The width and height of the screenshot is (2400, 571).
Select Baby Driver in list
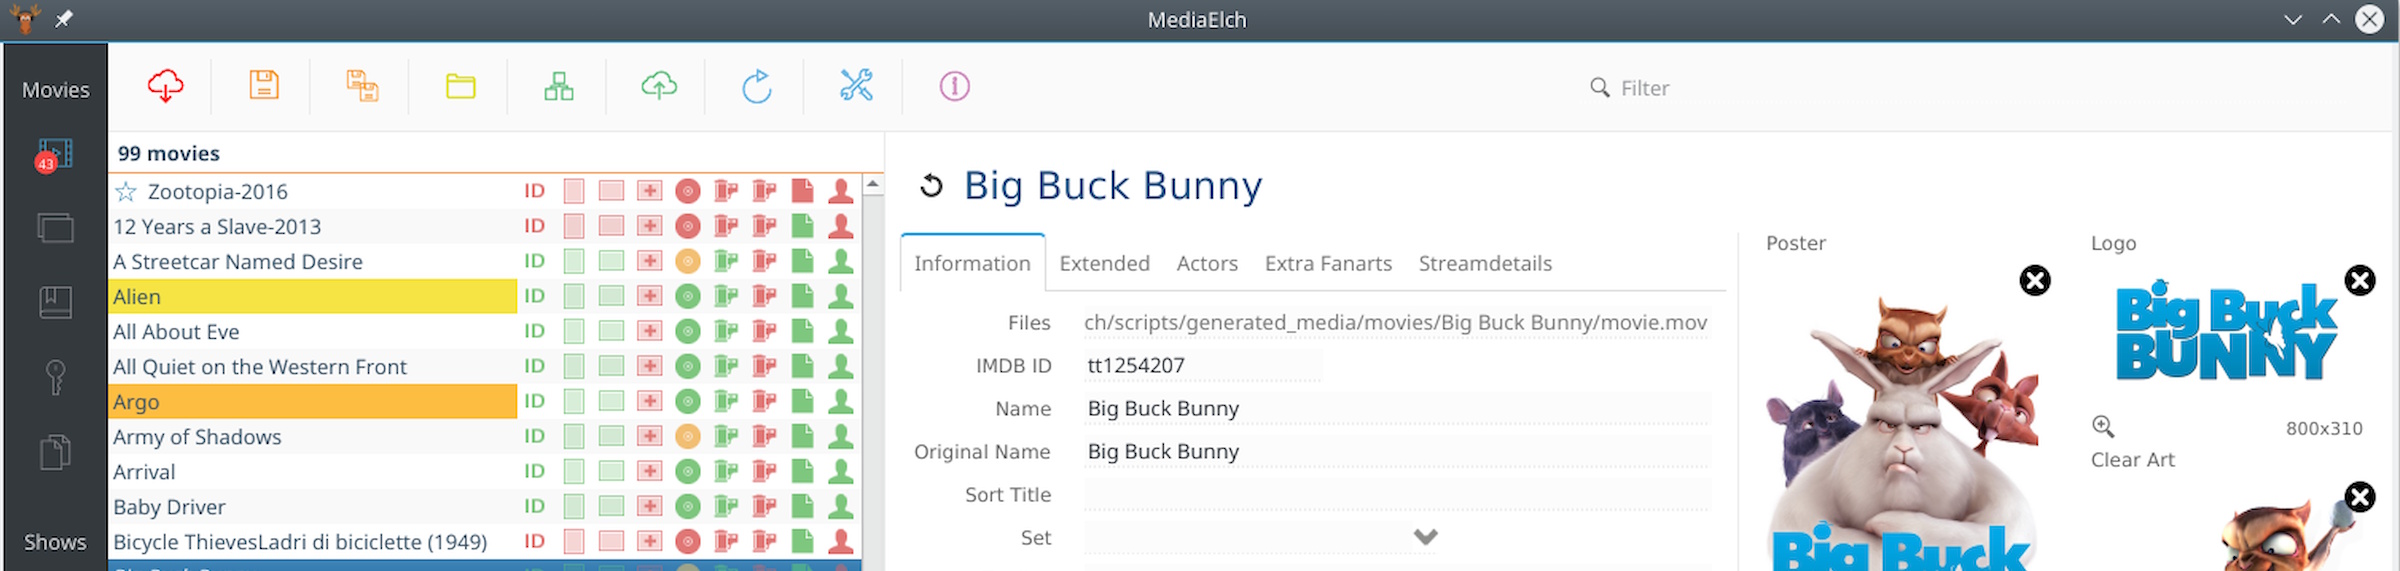tap(169, 507)
